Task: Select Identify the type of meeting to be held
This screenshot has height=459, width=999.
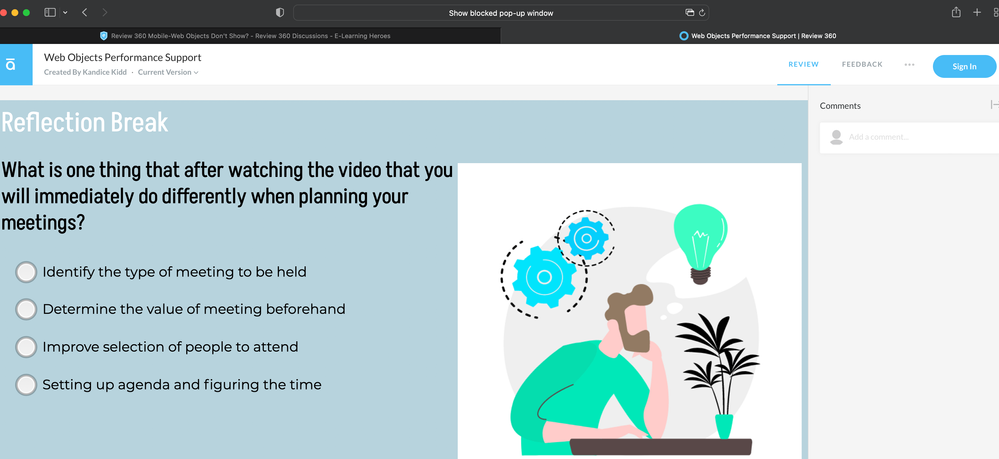Action: coord(26,272)
